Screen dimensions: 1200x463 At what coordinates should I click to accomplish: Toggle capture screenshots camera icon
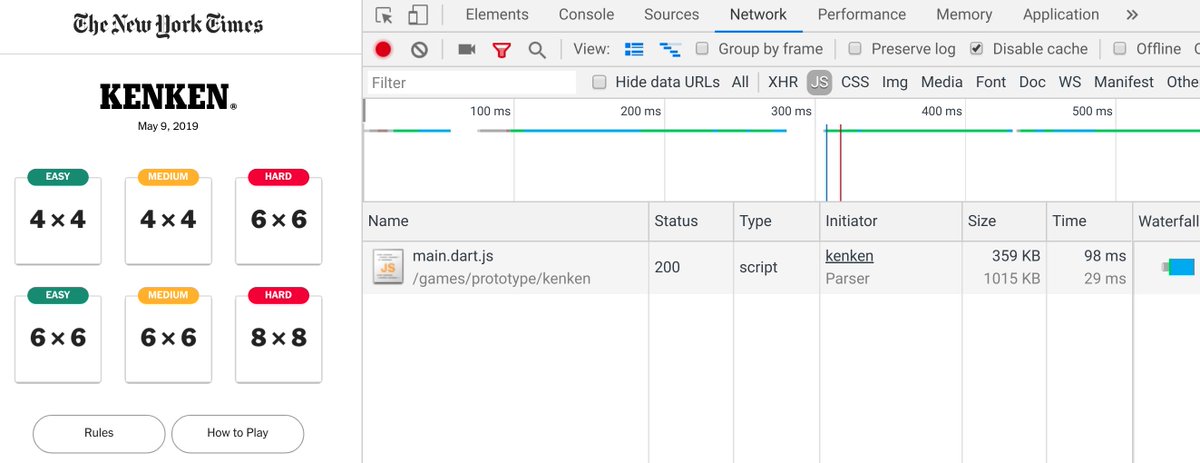(467, 49)
